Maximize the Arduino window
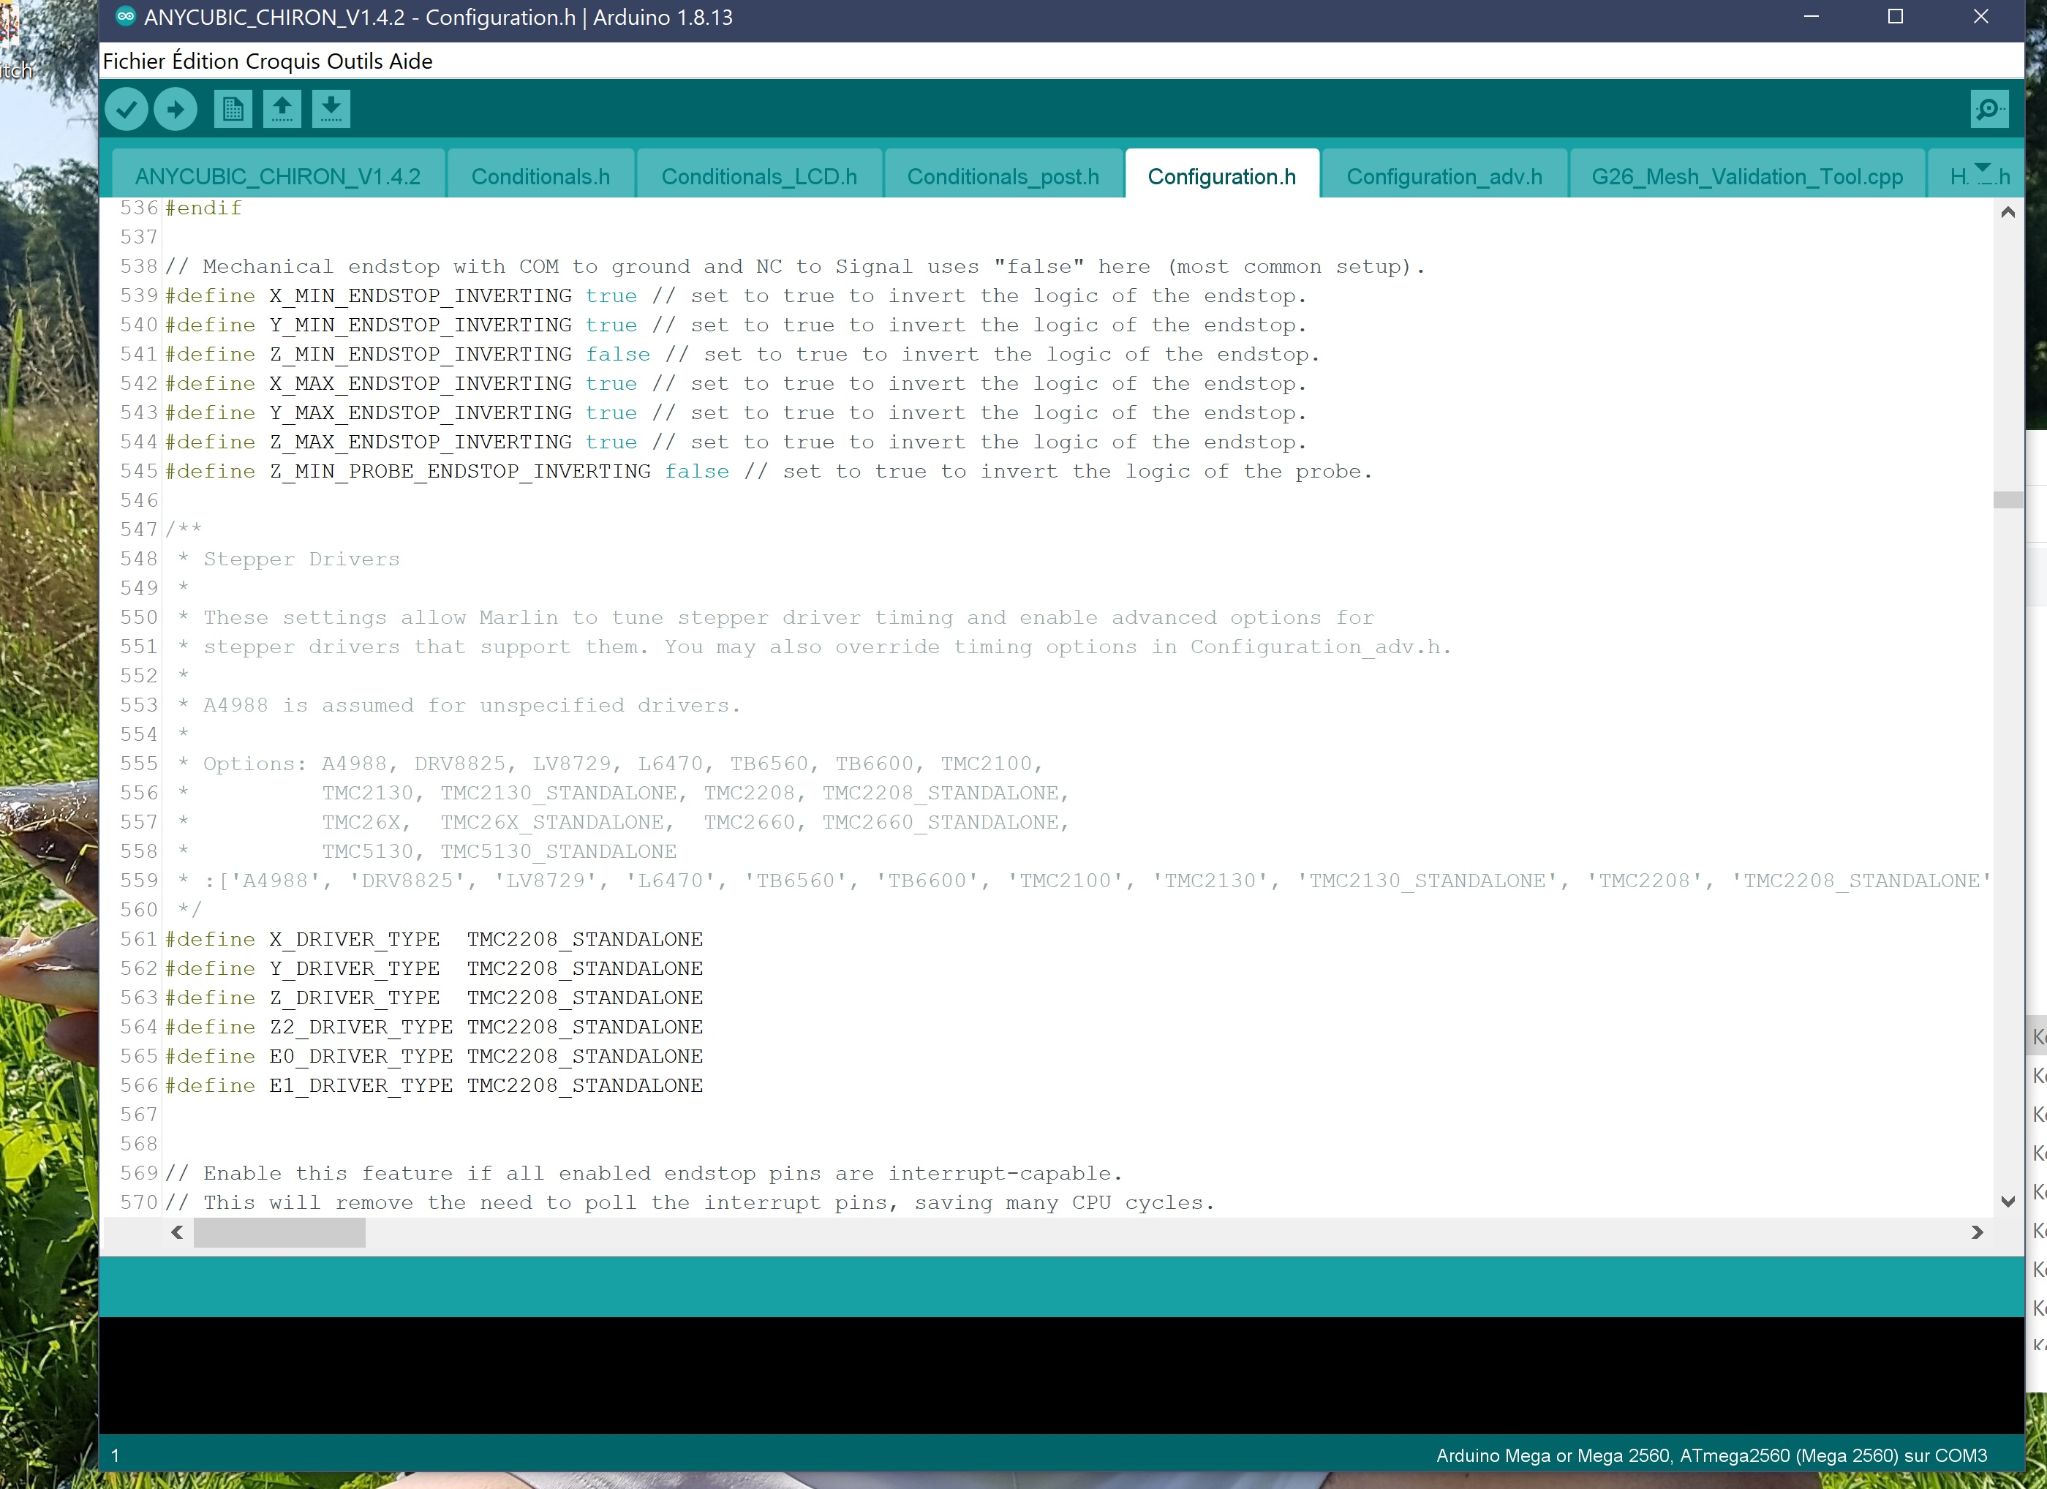This screenshot has height=1489, width=2047. coord(1895,17)
